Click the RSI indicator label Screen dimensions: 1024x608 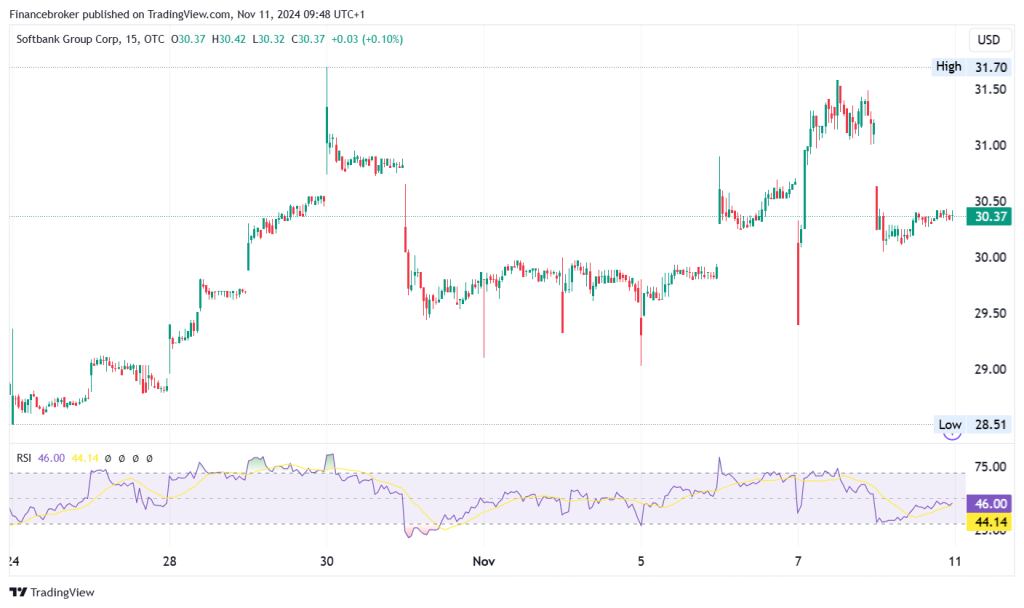click(x=24, y=458)
